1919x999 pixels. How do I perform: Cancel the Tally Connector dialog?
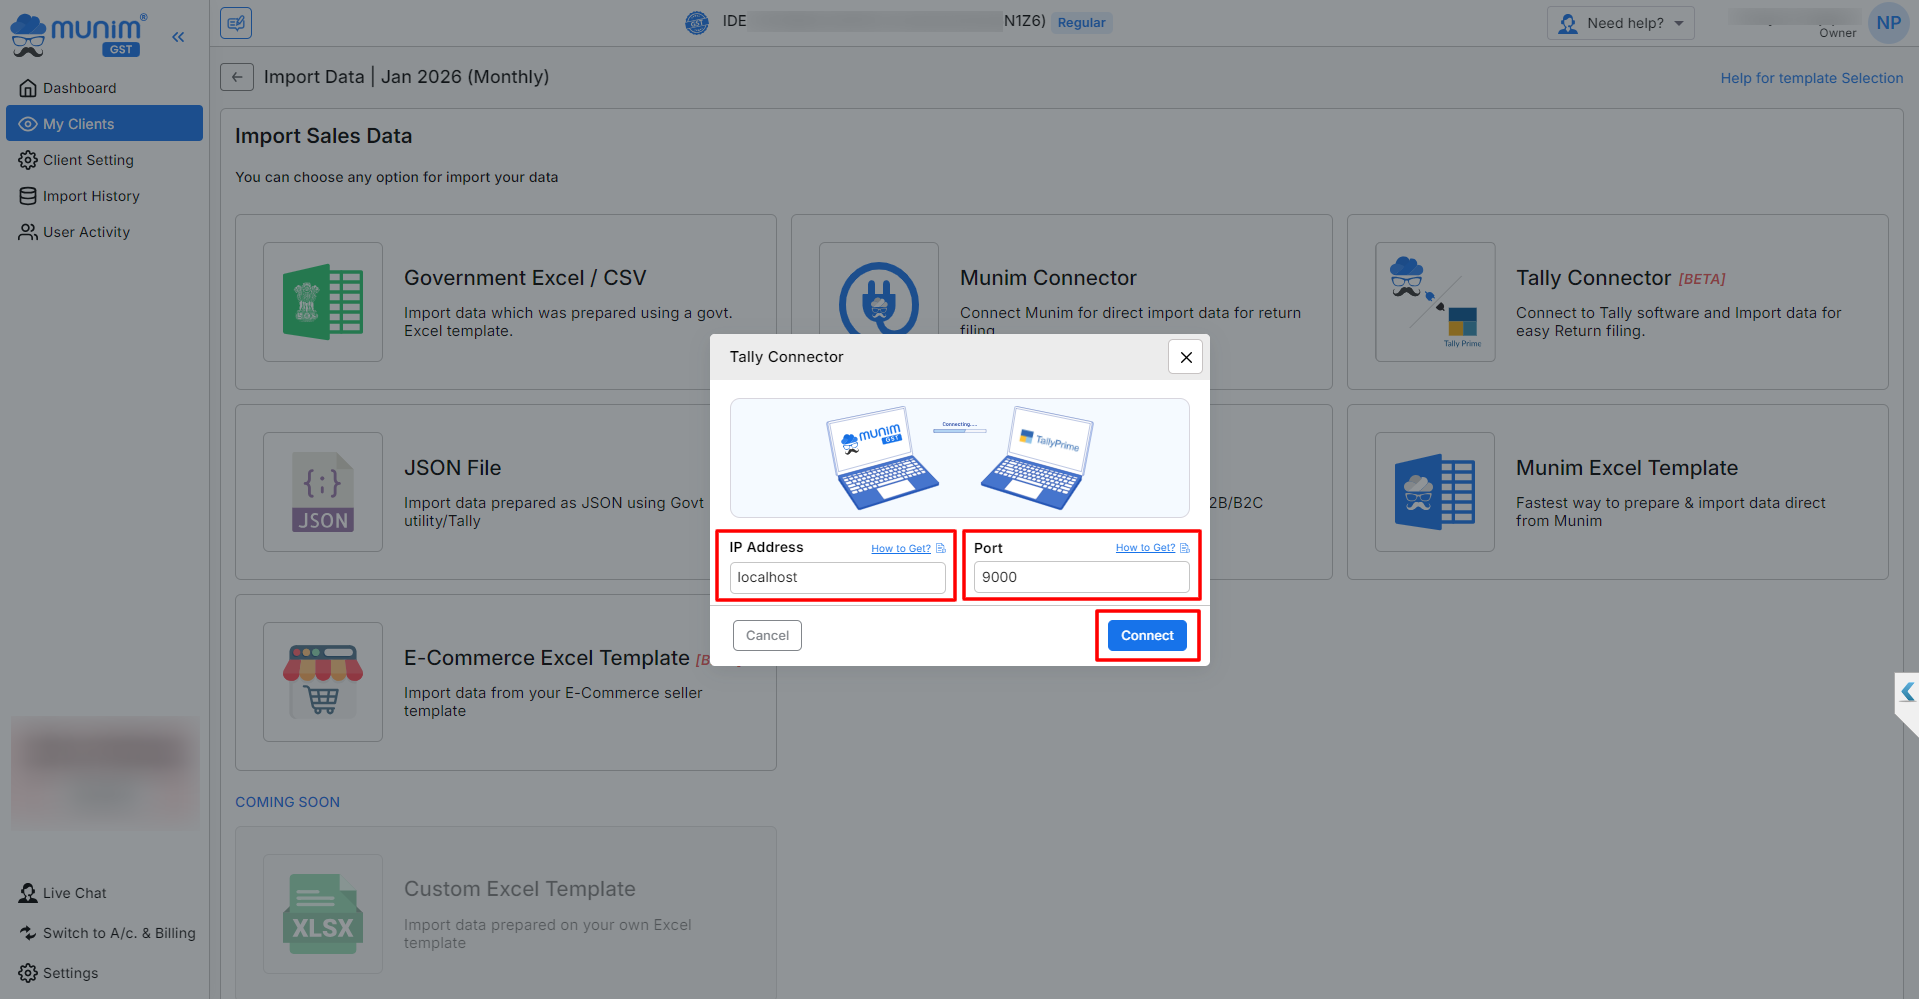pyautogui.click(x=767, y=635)
